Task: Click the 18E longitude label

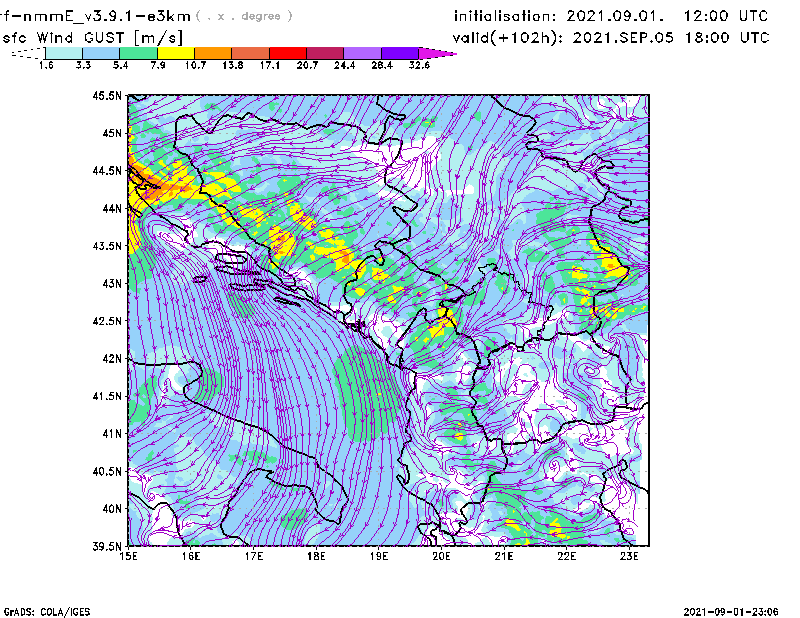Action: pyautogui.click(x=316, y=556)
